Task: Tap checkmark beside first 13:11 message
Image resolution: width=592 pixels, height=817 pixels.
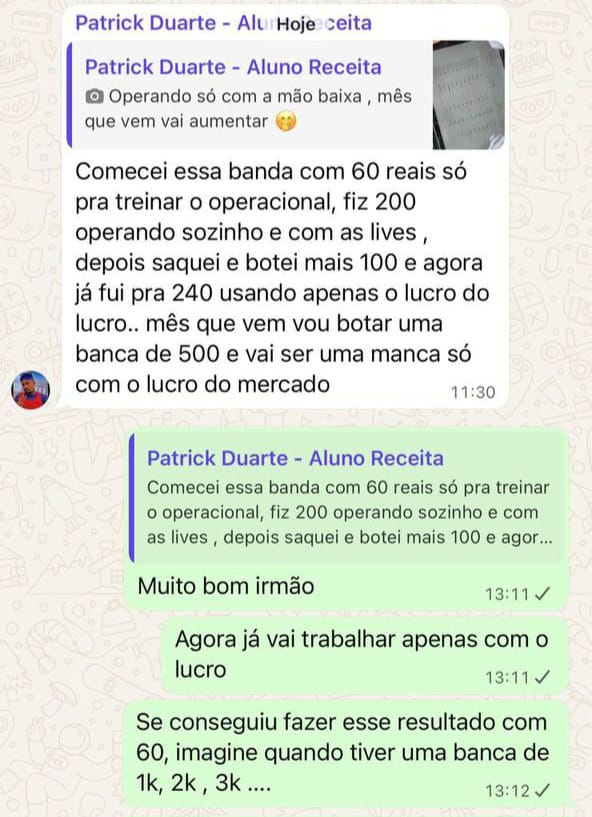Action: [x=542, y=593]
